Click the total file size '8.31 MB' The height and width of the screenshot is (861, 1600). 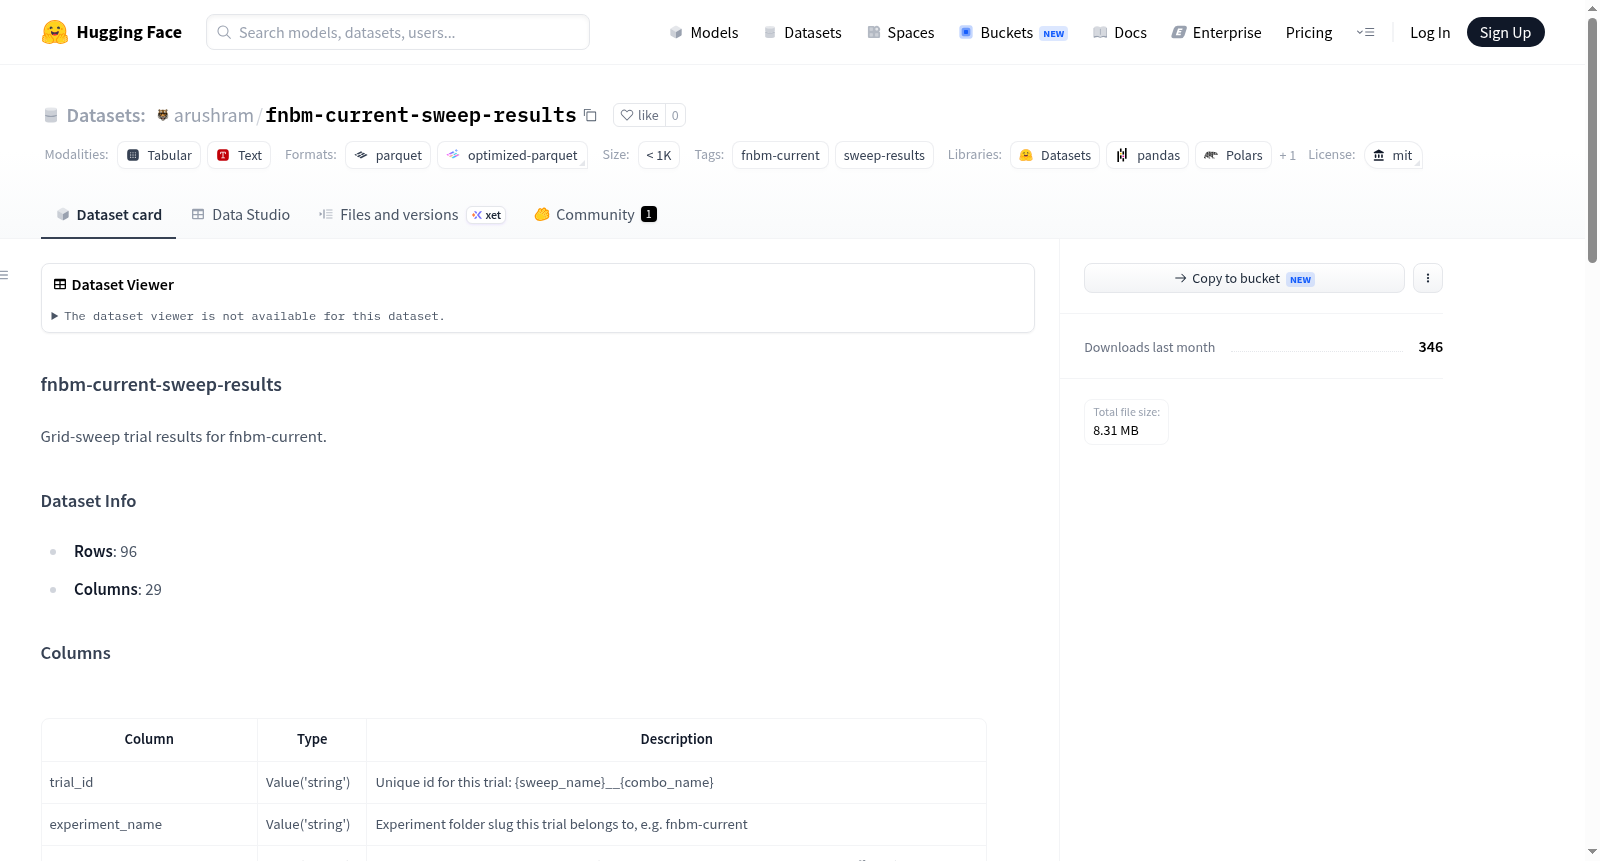click(1116, 431)
